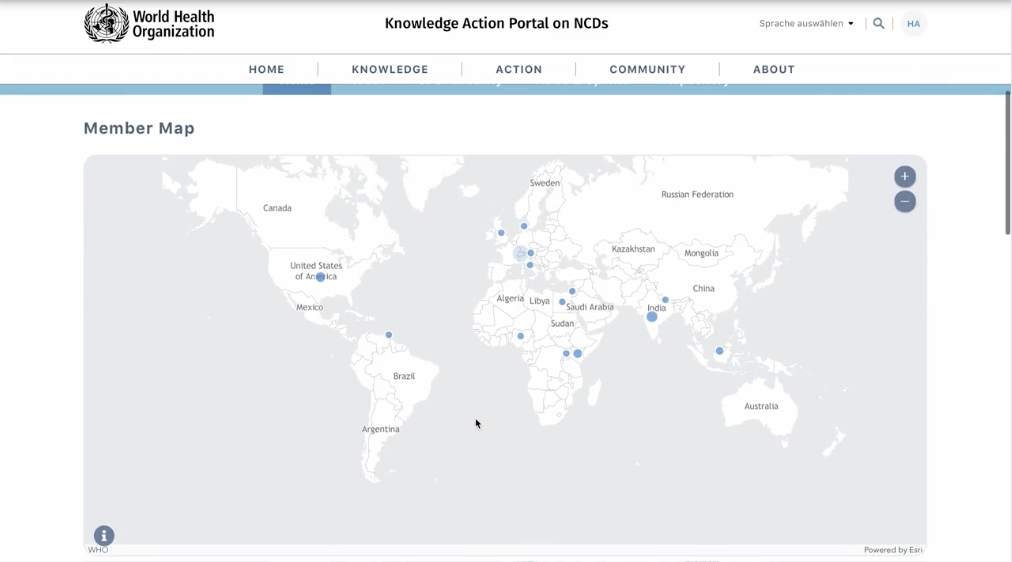1012x562 pixels.
Task: Select the India member marker
Action: 652,317
